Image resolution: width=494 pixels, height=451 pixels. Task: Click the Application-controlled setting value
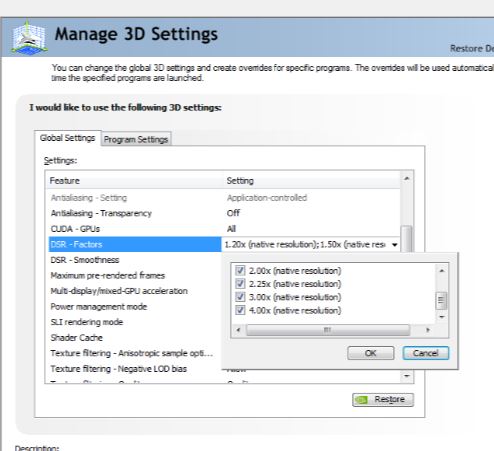267,198
